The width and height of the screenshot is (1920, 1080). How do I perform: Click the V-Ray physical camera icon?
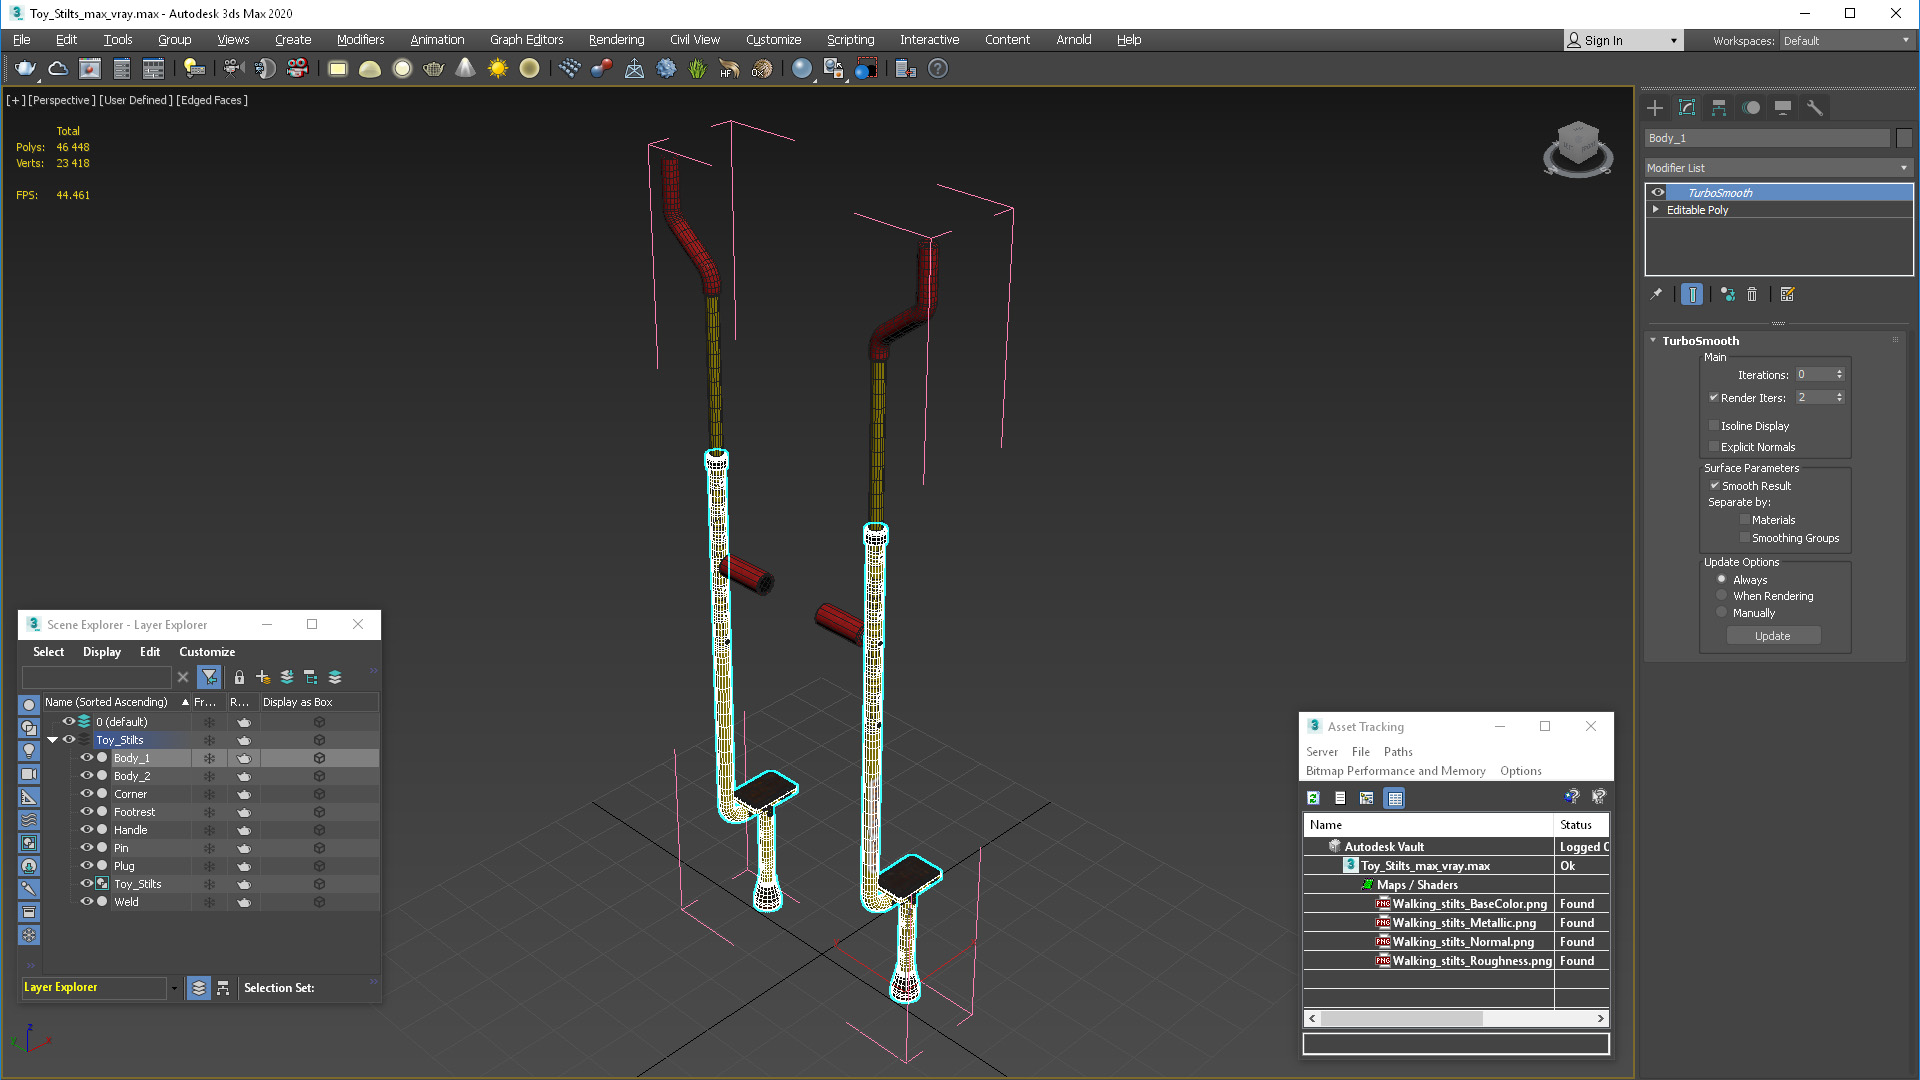point(233,68)
